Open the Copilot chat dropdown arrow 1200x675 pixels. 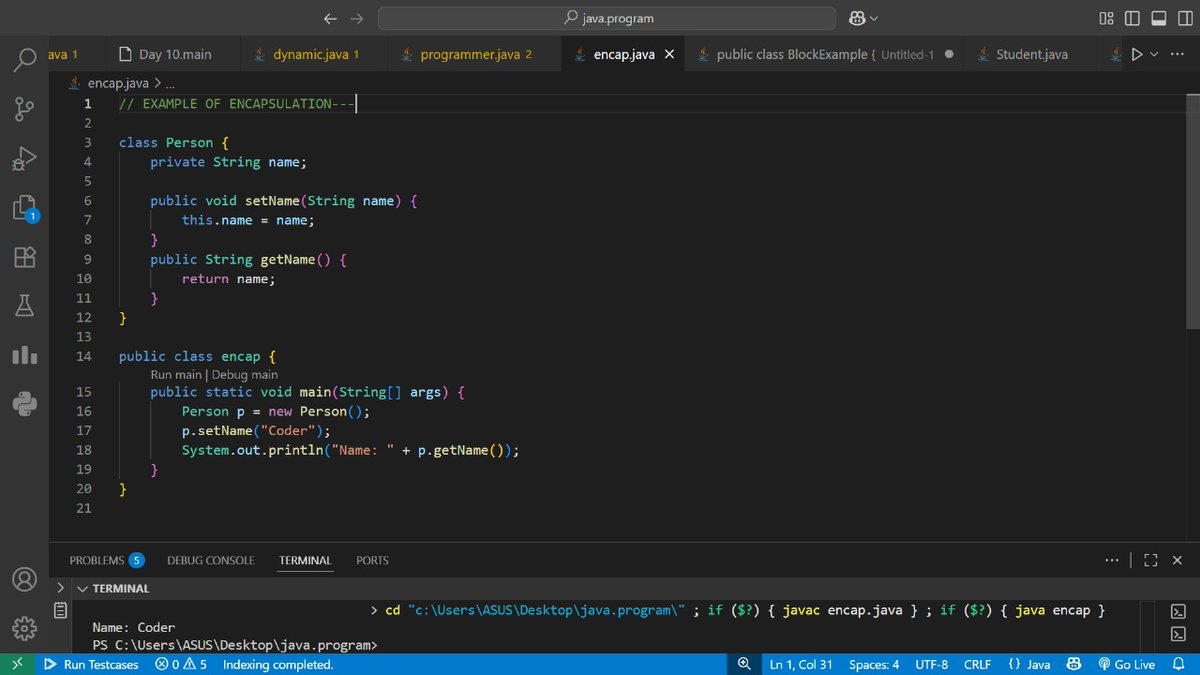coord(875,18)
